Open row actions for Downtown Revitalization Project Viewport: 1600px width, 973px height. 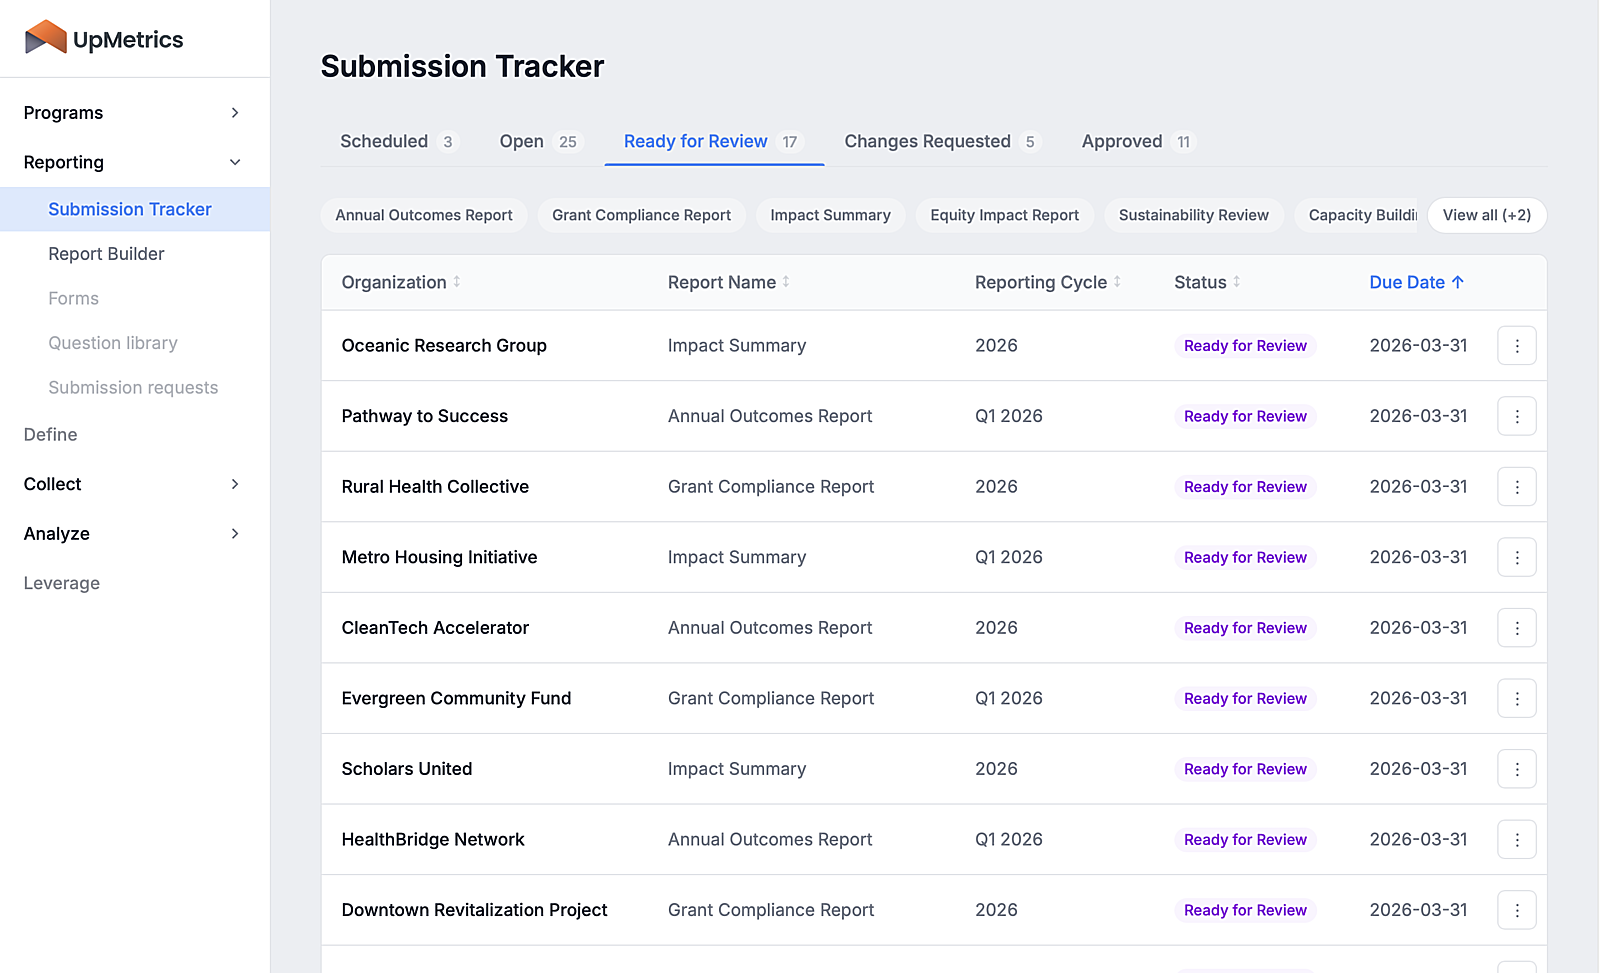[x=1517, y=910]
